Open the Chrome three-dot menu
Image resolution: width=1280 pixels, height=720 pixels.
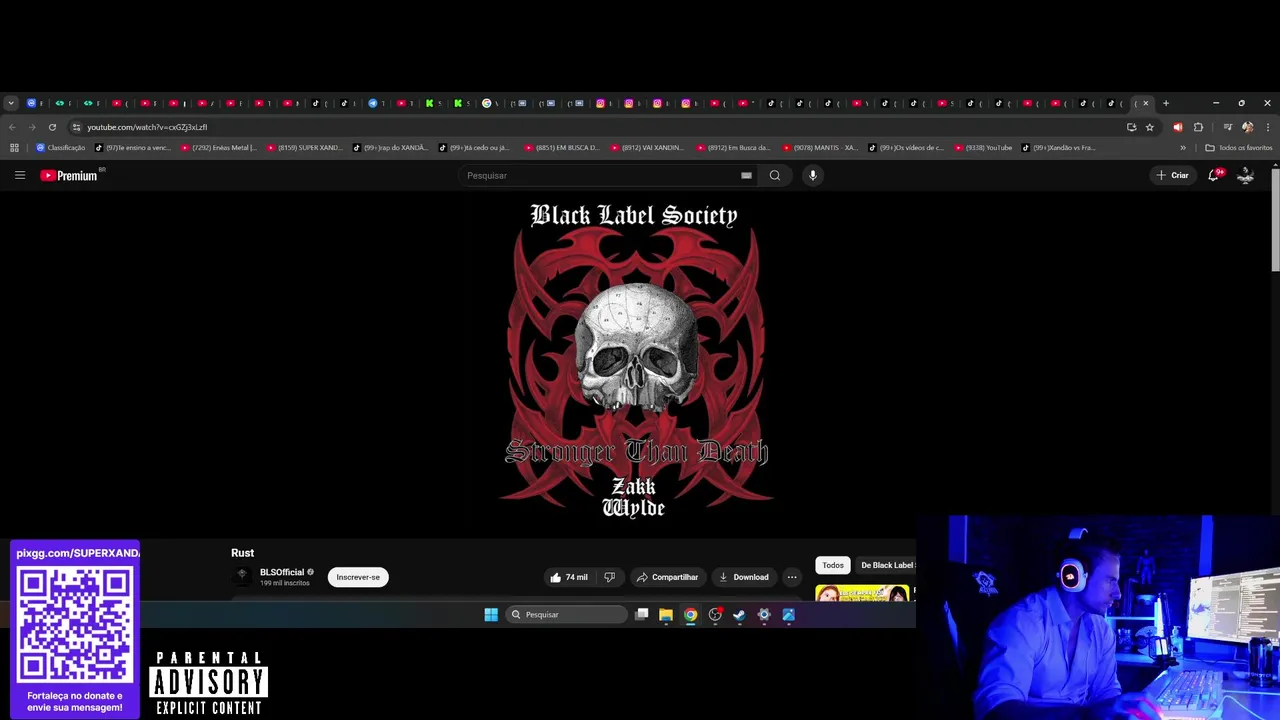pos(1268,127)
